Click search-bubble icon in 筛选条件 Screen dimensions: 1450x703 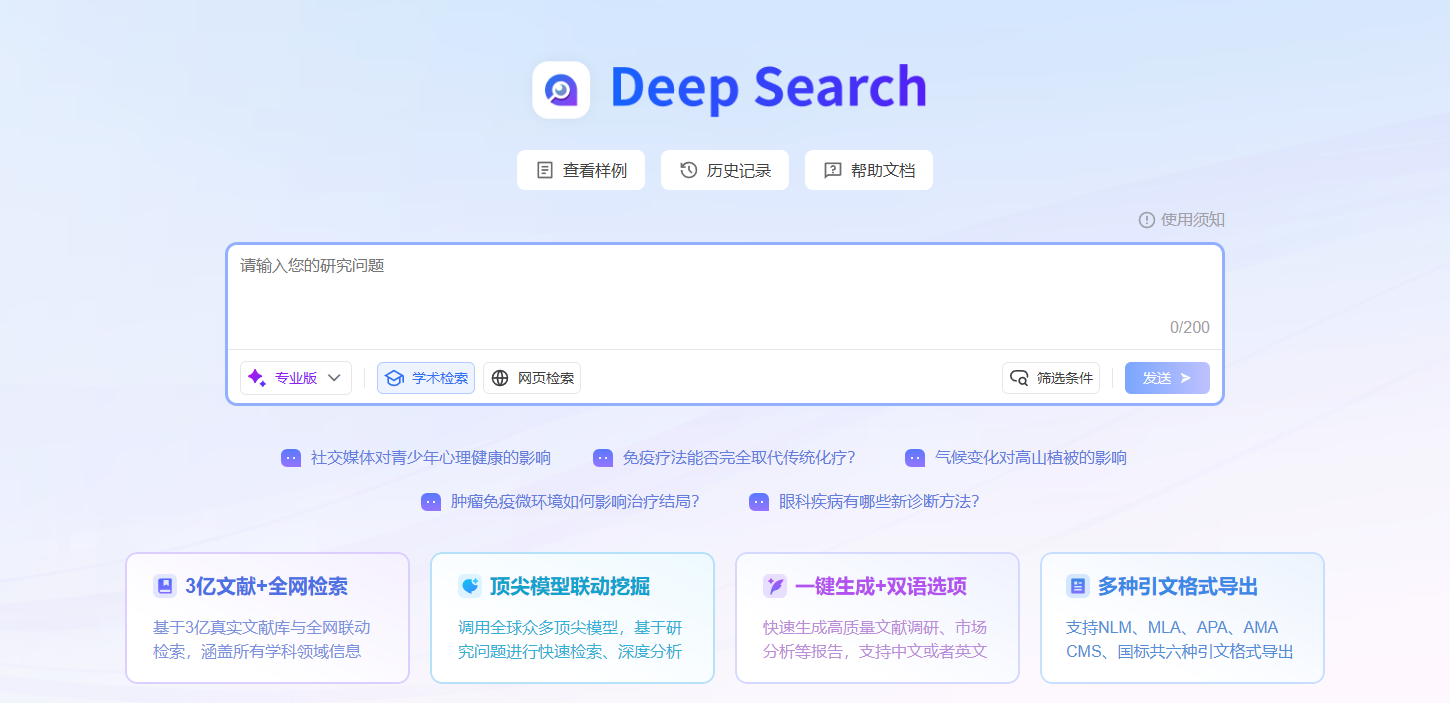pos(1019,378)
